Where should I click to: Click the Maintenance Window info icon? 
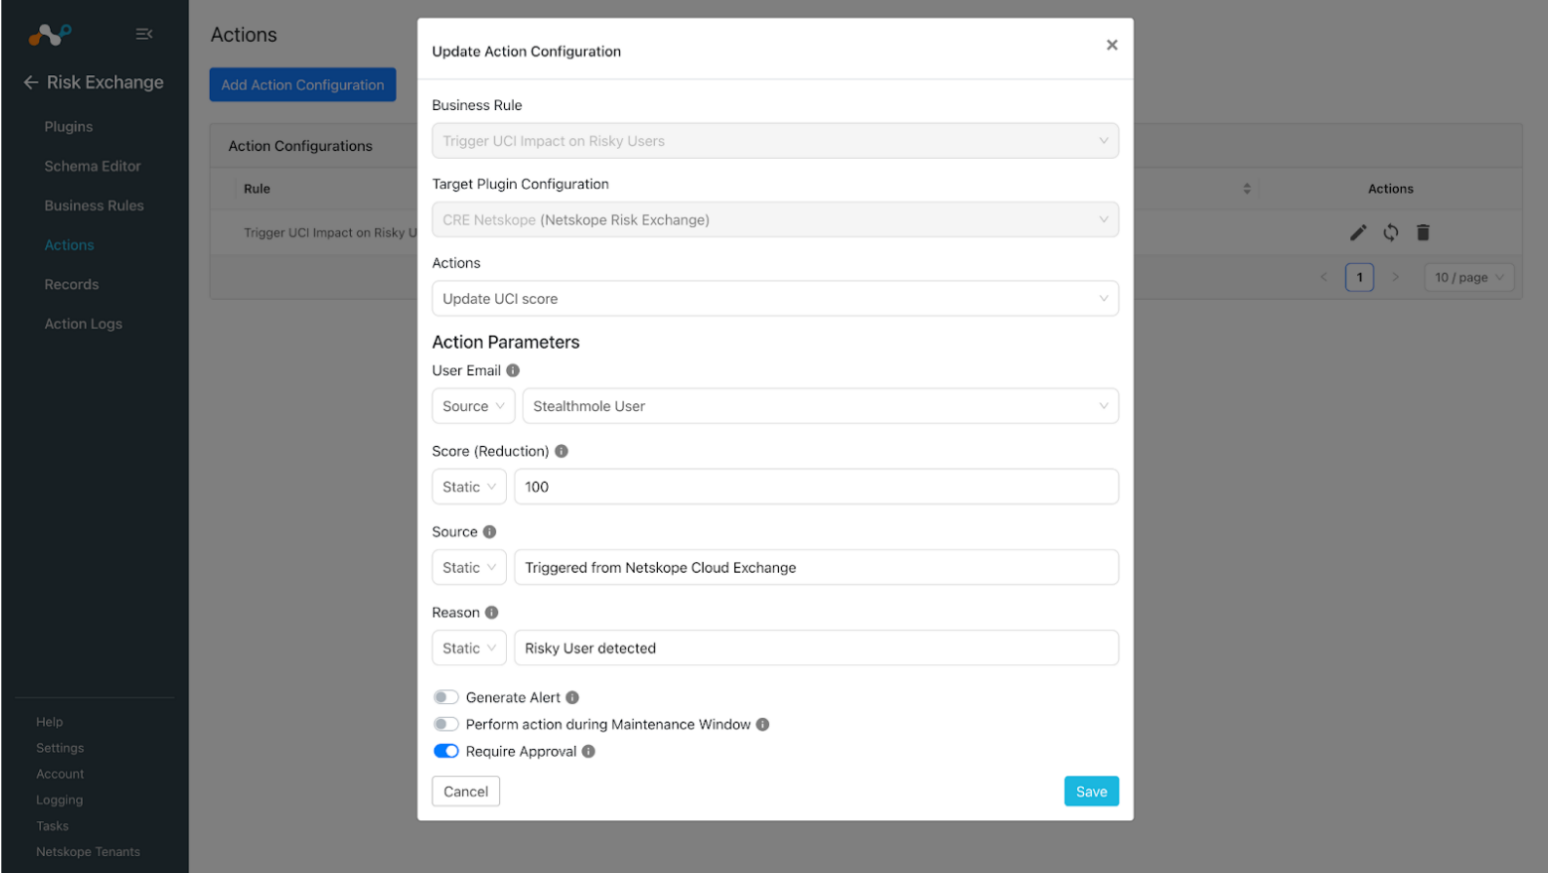click(763, 725)
